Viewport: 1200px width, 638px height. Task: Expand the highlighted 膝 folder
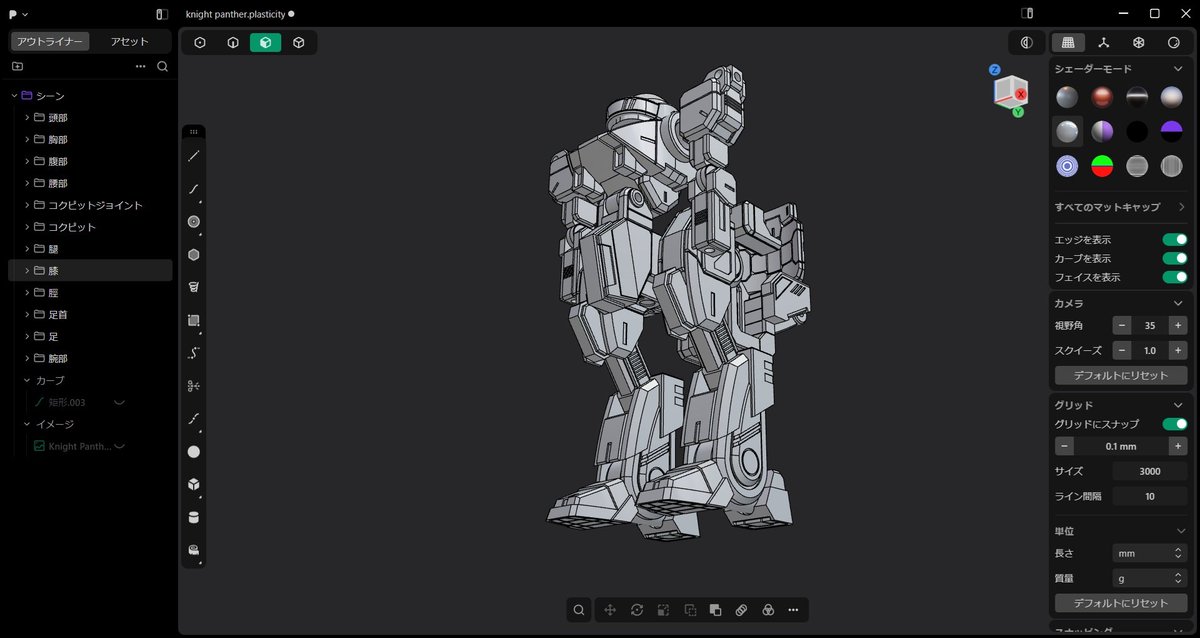(x=27, y=271)
